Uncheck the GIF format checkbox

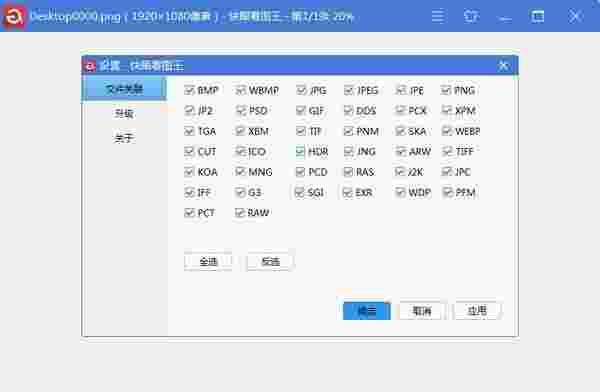coord(301,111)
